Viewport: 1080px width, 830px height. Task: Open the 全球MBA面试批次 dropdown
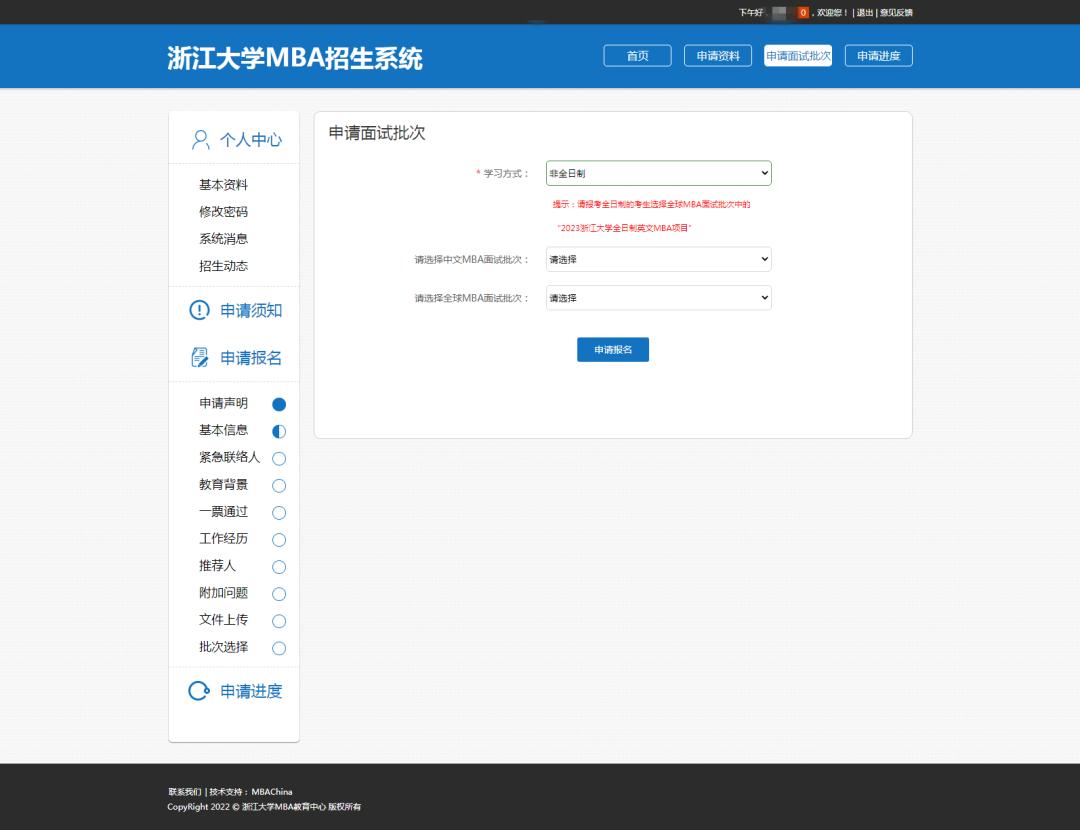pyautogui.click(x=658, y=297)
